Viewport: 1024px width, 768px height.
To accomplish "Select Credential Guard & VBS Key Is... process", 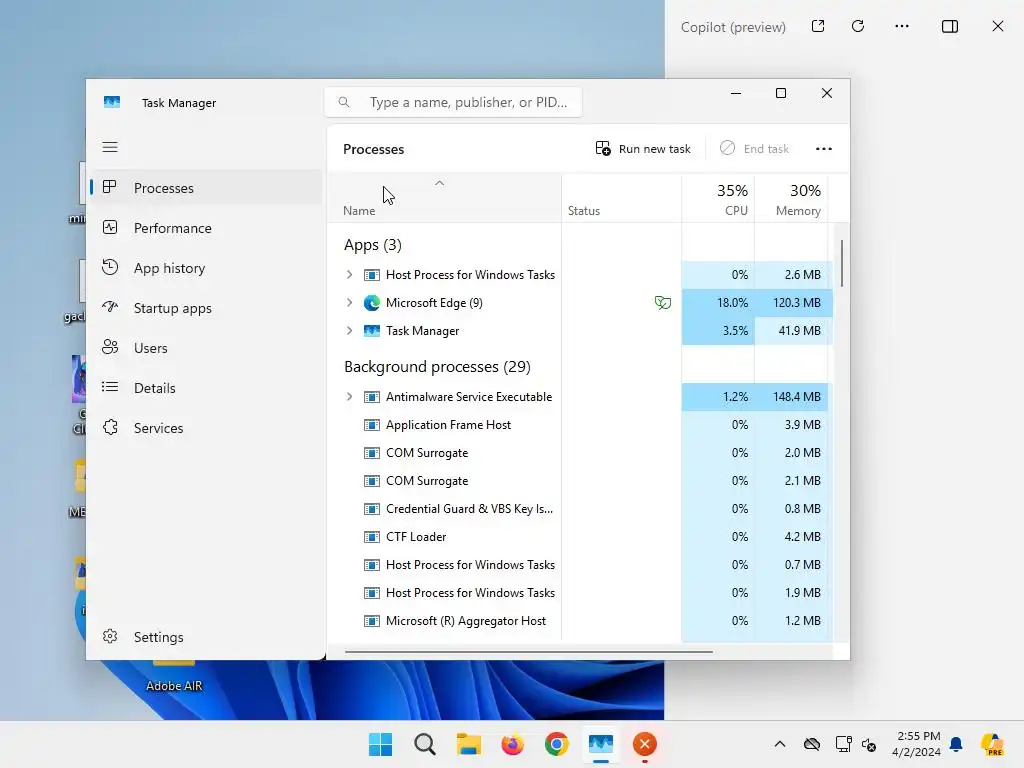I will [x=580, y=509].
